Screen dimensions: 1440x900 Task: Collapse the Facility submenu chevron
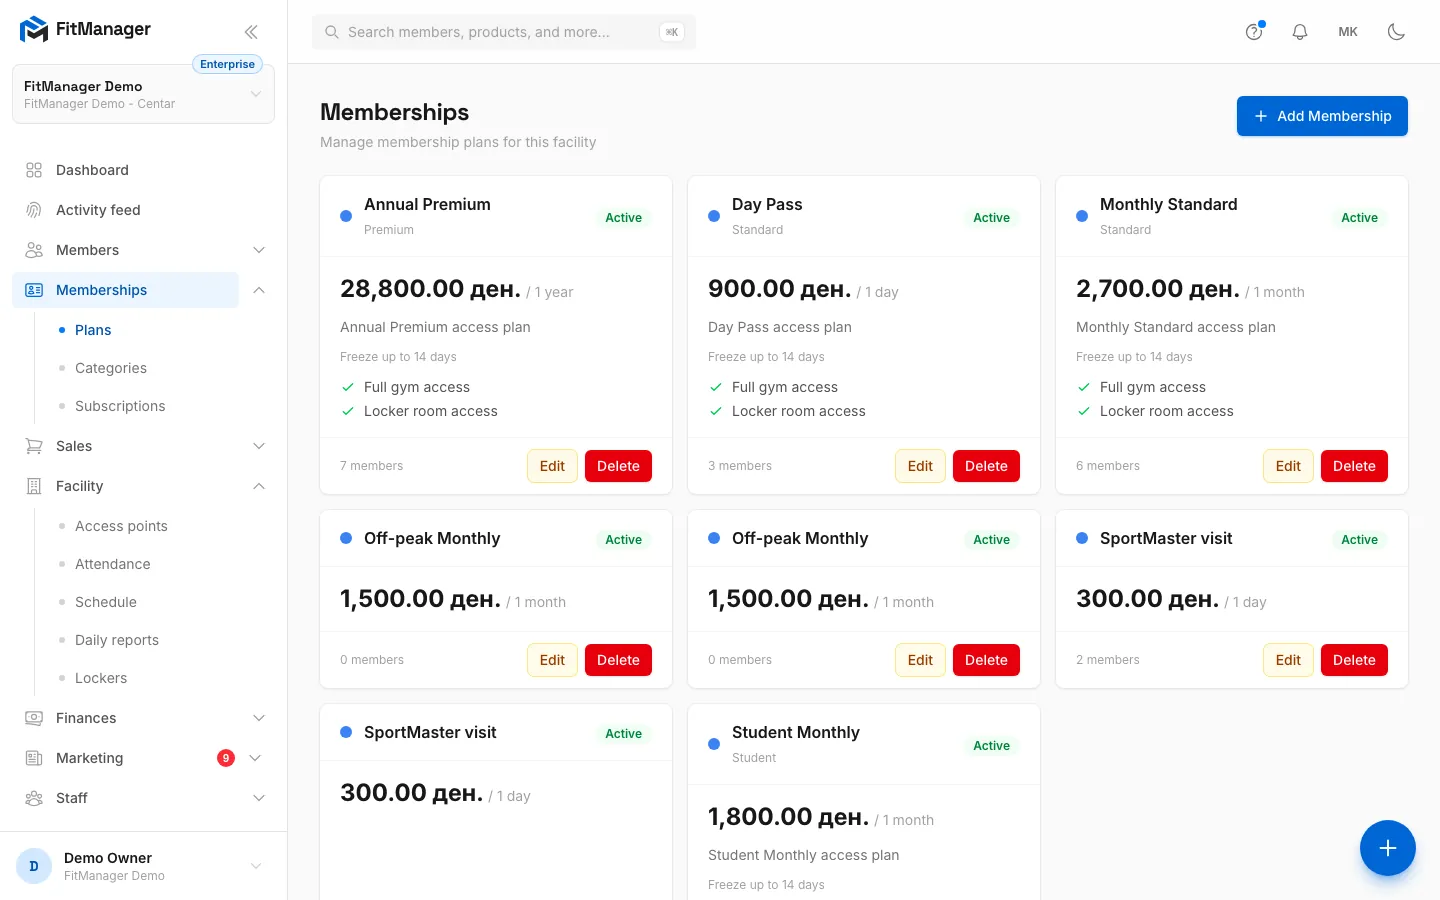[x=259, y=486]
